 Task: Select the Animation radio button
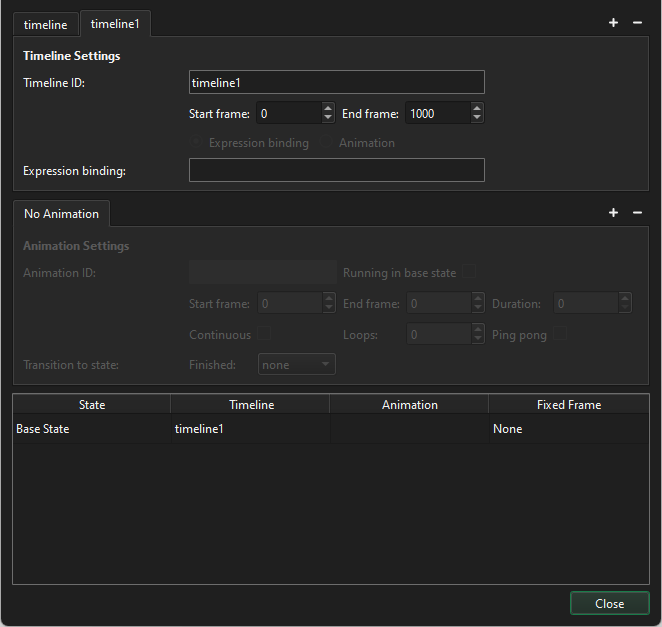pyautogui.click(x=328, y=143)
